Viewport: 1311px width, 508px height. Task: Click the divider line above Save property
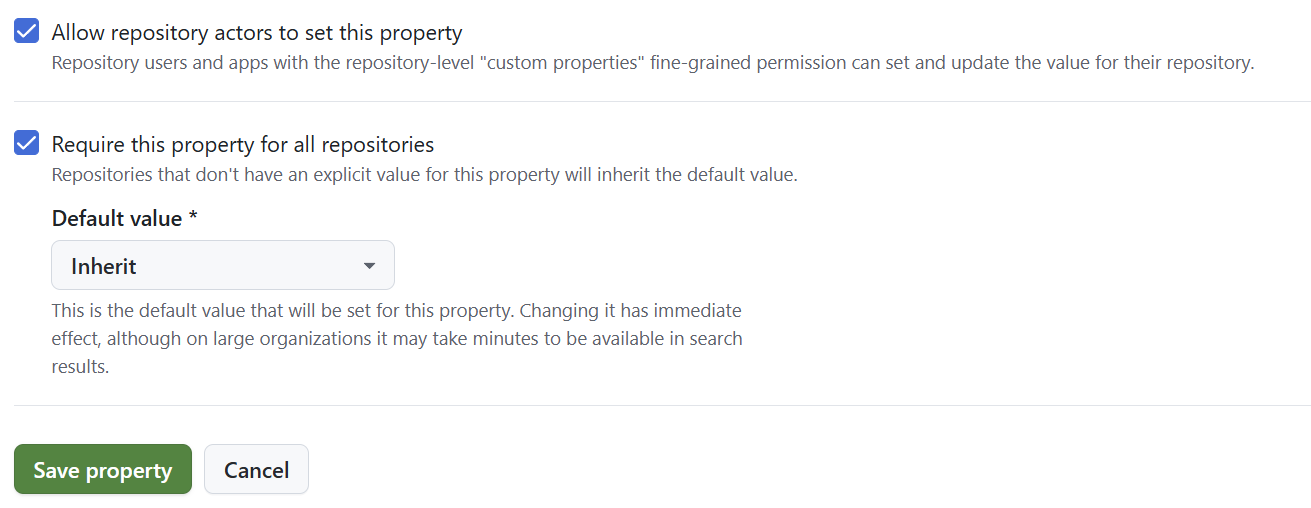click(660, 406)
